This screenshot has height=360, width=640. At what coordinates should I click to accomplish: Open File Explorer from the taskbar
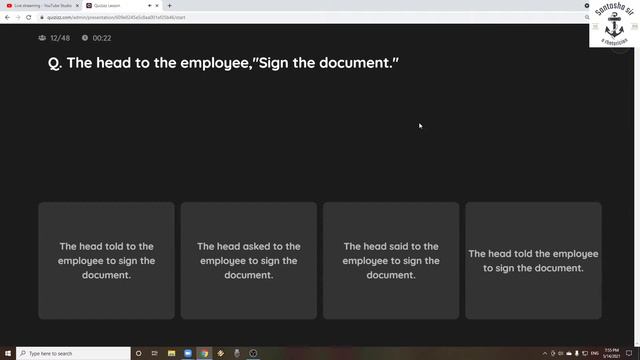pyautogui.click(x=171, y=353)
